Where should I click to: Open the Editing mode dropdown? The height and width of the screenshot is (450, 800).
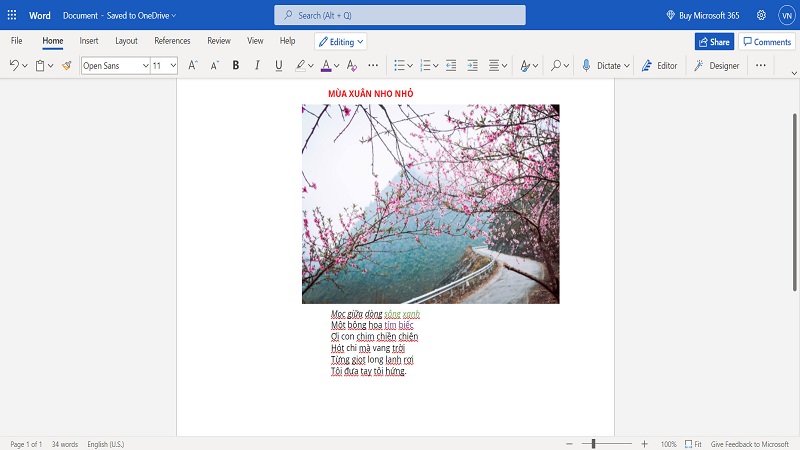(x=341, y=42)
